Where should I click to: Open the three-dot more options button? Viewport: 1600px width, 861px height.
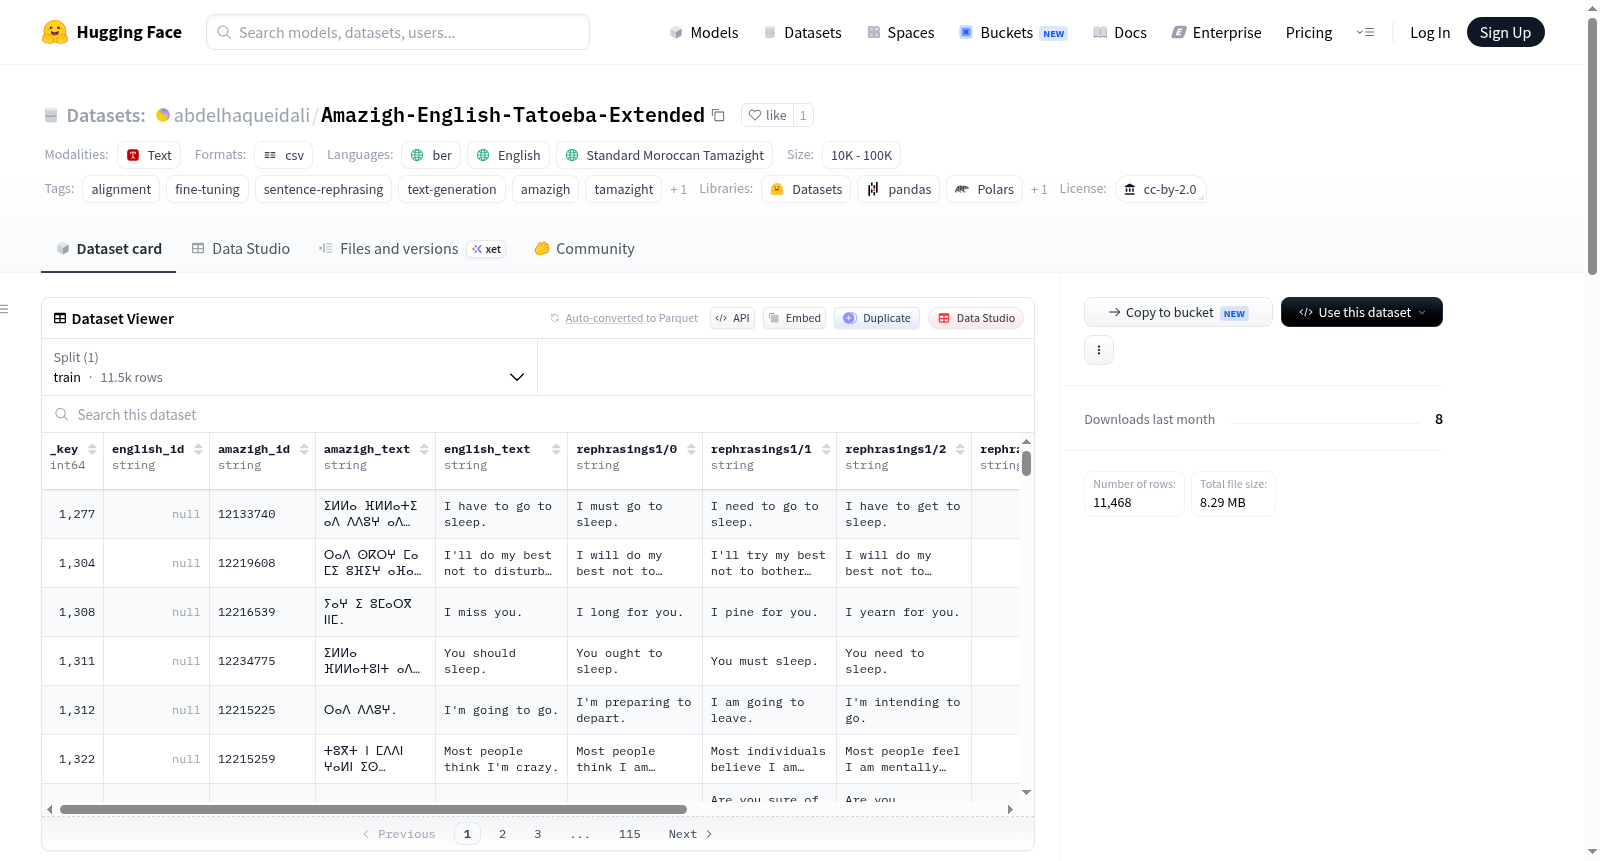1099,350
